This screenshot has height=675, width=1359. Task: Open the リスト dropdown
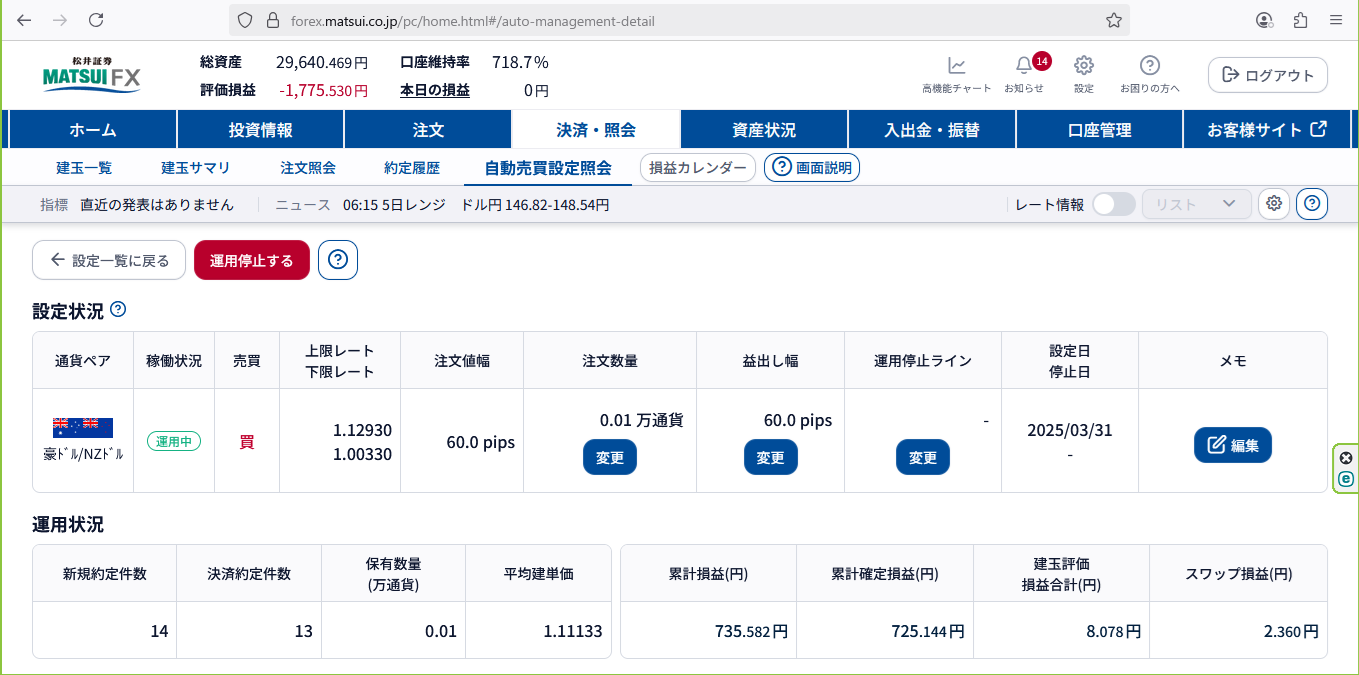pos(1196,204)
